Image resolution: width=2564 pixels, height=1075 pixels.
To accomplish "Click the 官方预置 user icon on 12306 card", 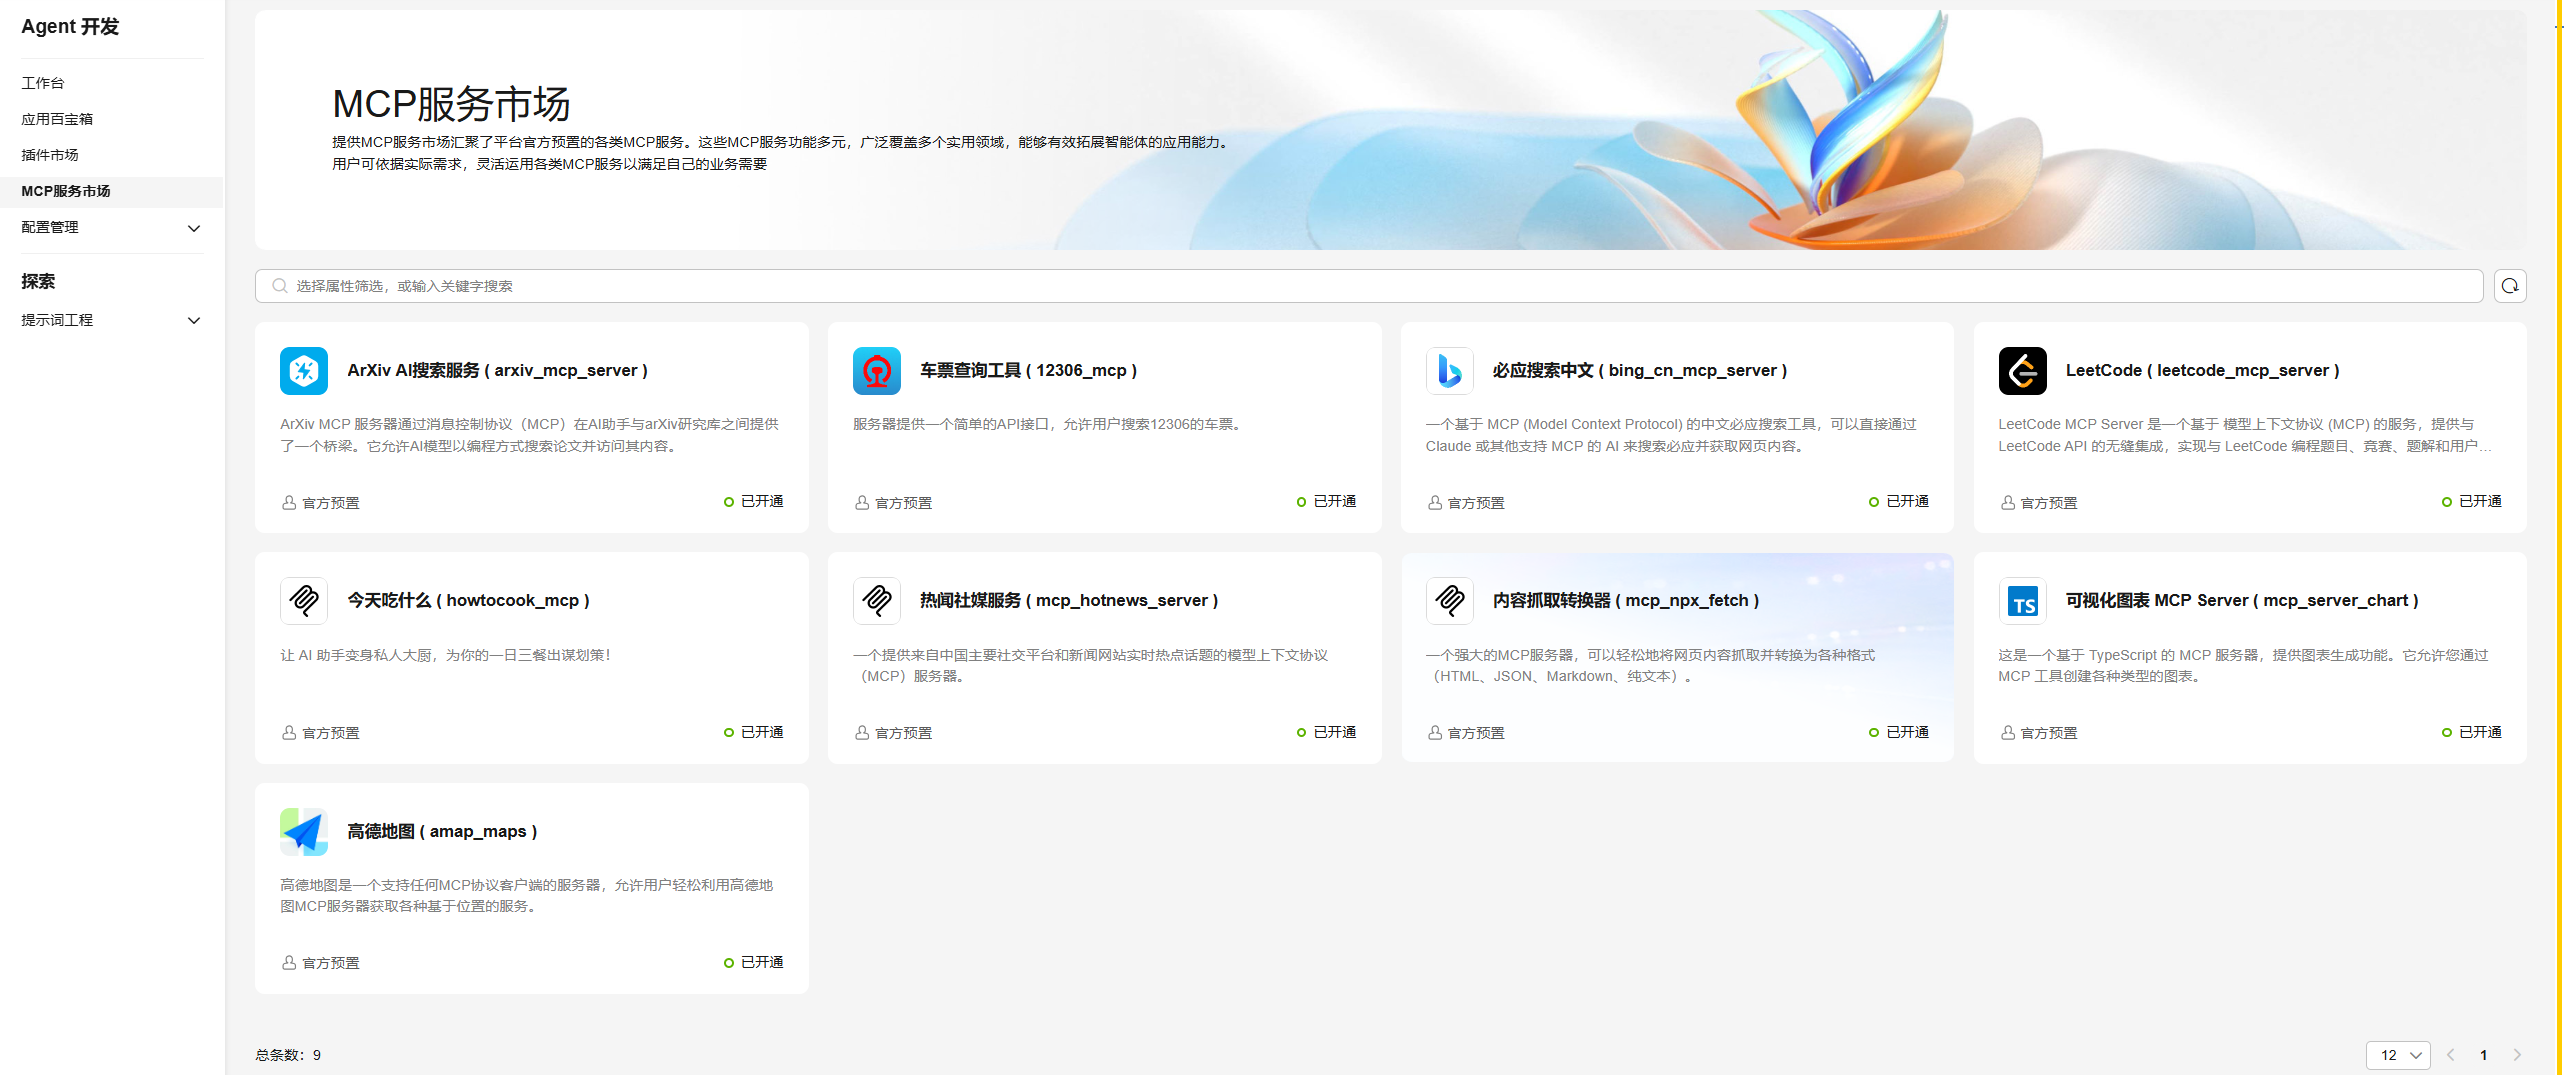I will tap(862, 503).
